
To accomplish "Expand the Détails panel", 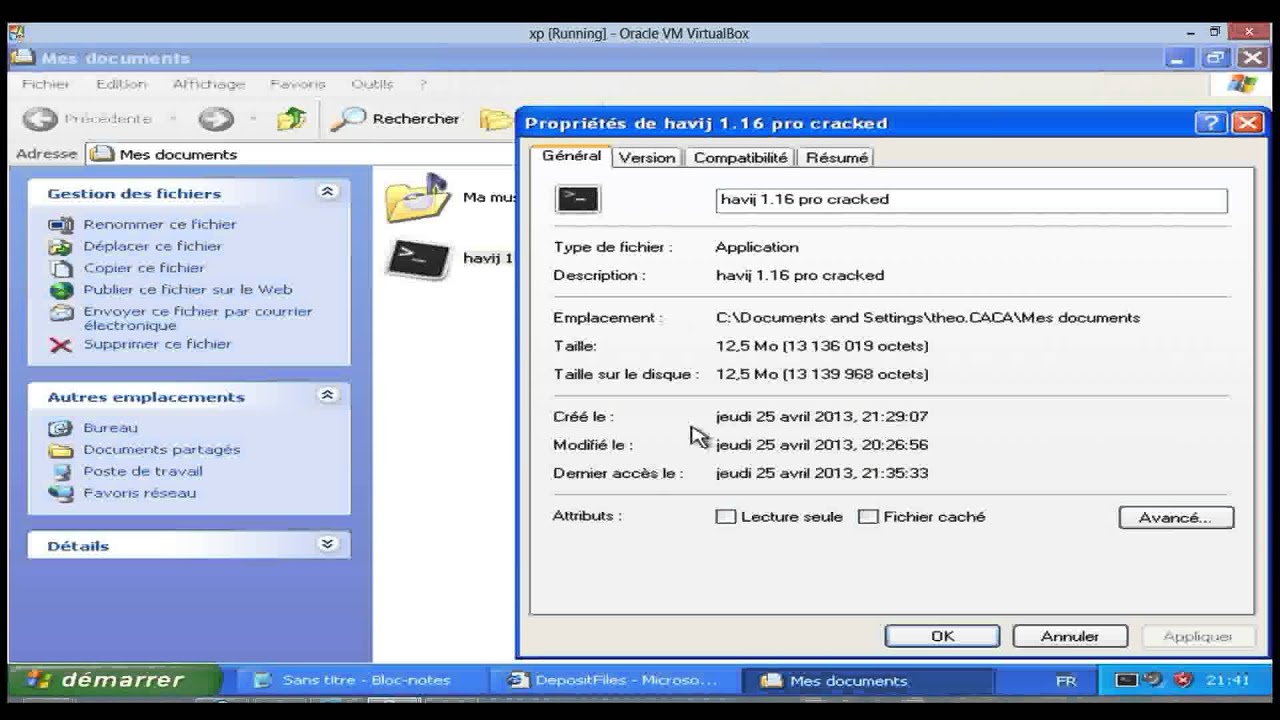I will pos(327,544).
